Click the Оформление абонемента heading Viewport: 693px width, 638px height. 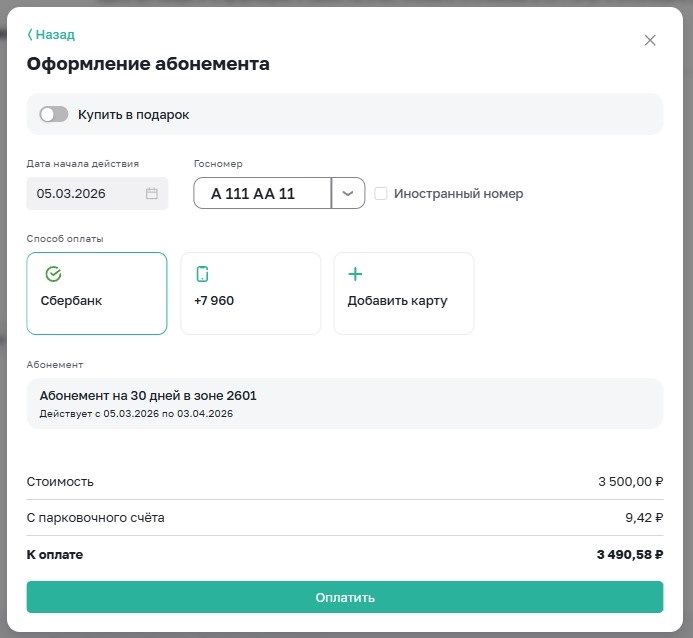[x=148, y=64]
